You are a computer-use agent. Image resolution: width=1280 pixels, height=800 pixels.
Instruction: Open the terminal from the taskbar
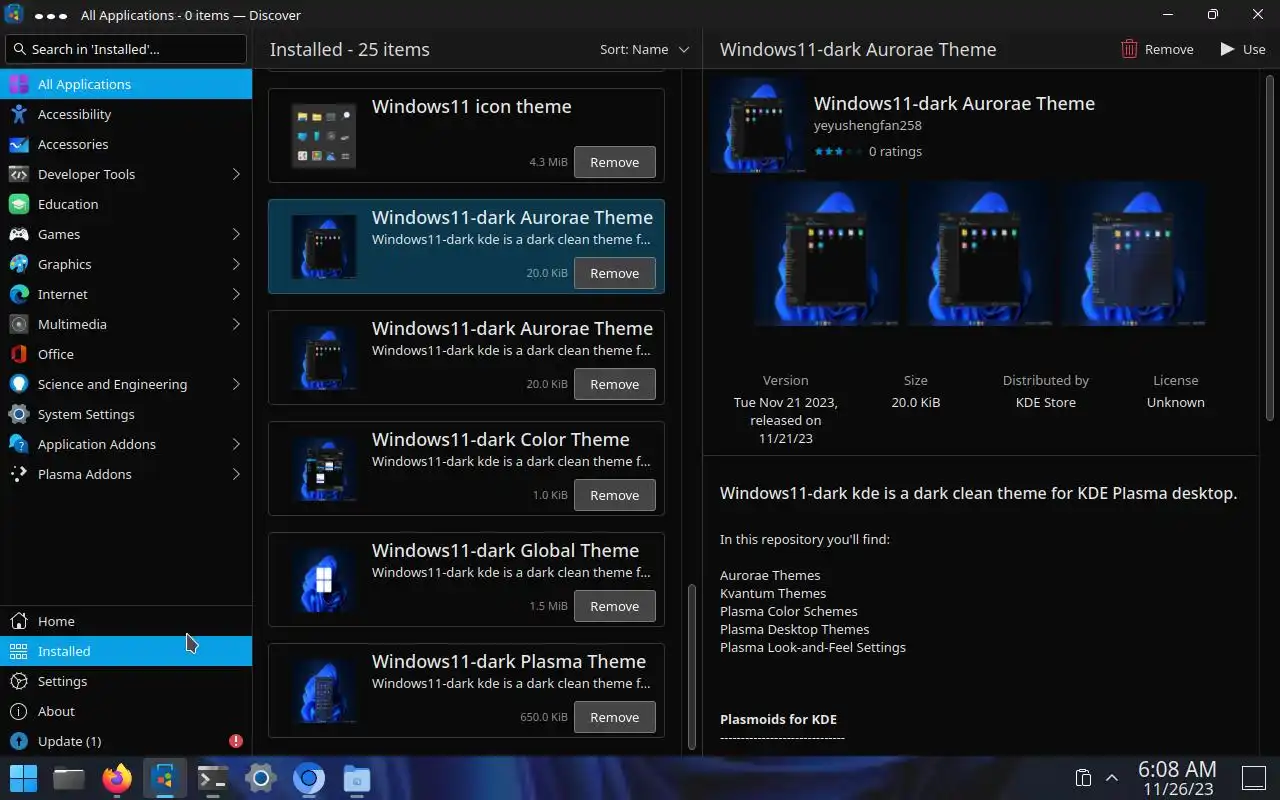click(x=213, y=778)
